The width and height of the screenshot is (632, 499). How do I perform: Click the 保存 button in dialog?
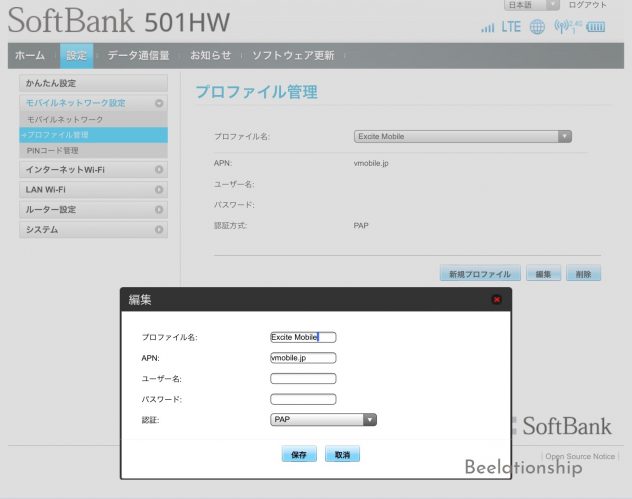point(299,454)
